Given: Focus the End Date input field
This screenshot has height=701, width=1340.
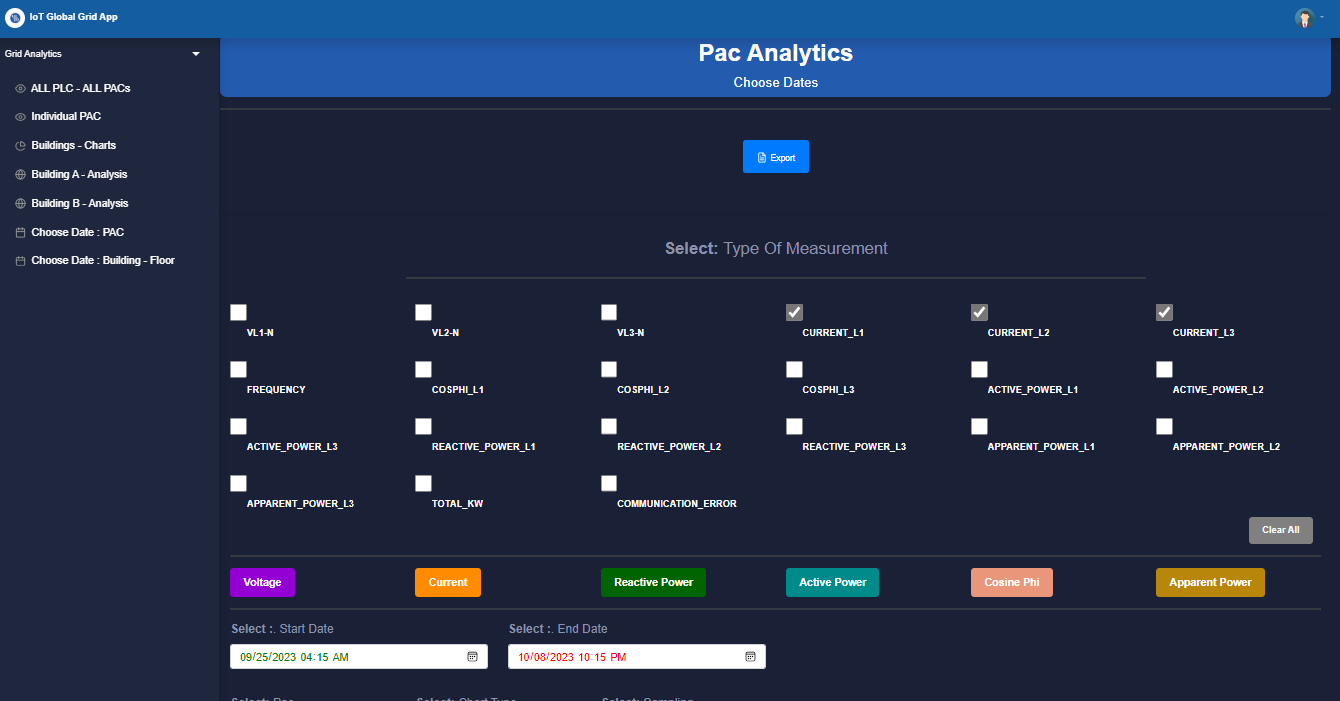Looking at the screenshot, I should click(x=637, y=657).
